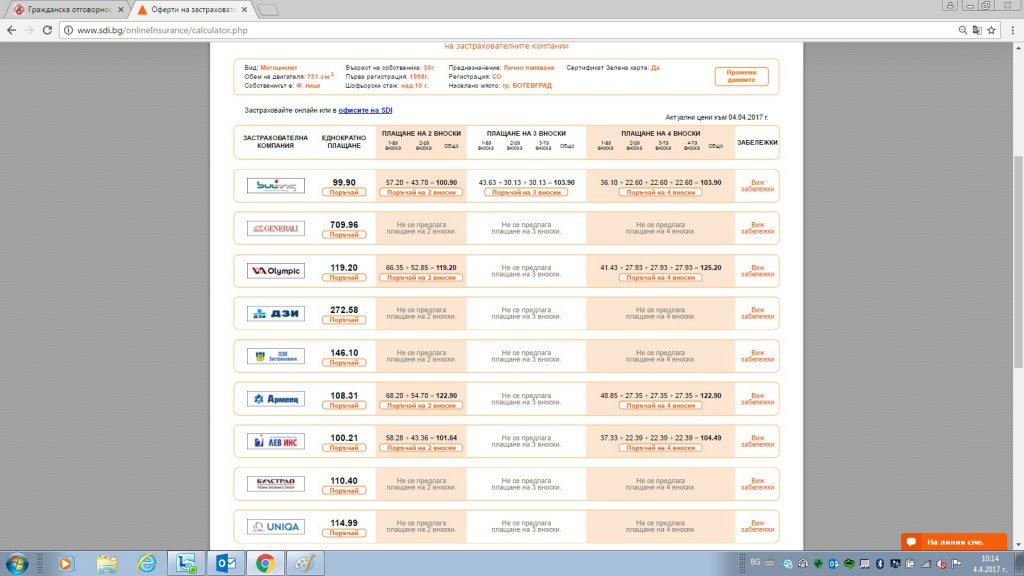
Task: Click the address bar URL field
Action: pyautogui.click(x=509, y=30)
